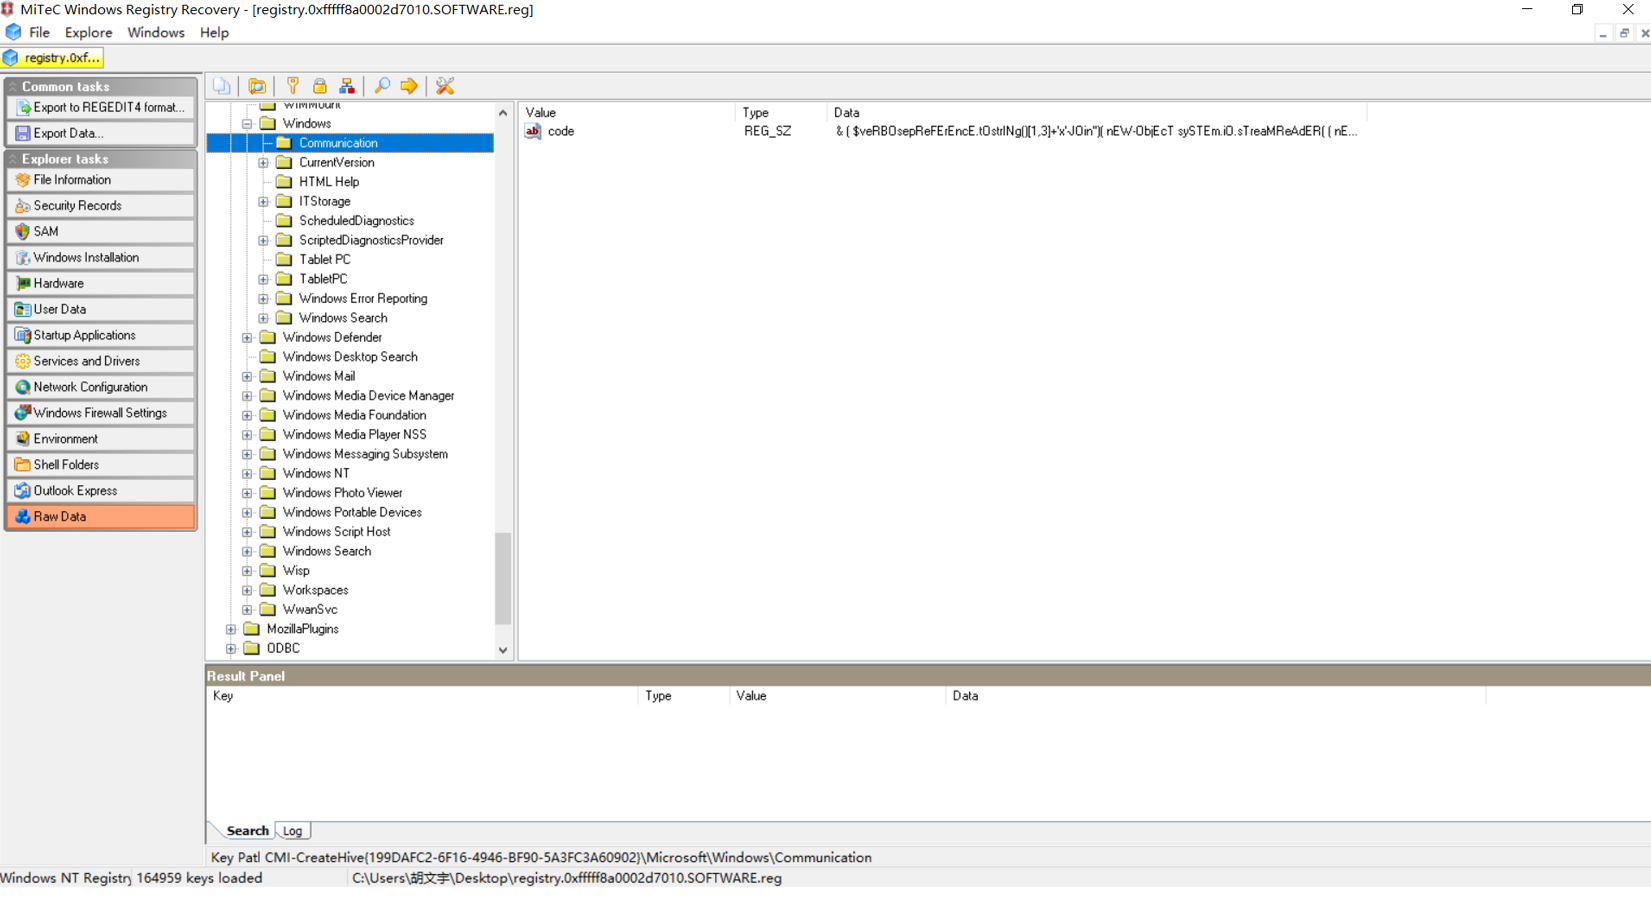The image size is (1651, 898).
Task: Select the Communication tree item
Action: click(x=338, y=143)
